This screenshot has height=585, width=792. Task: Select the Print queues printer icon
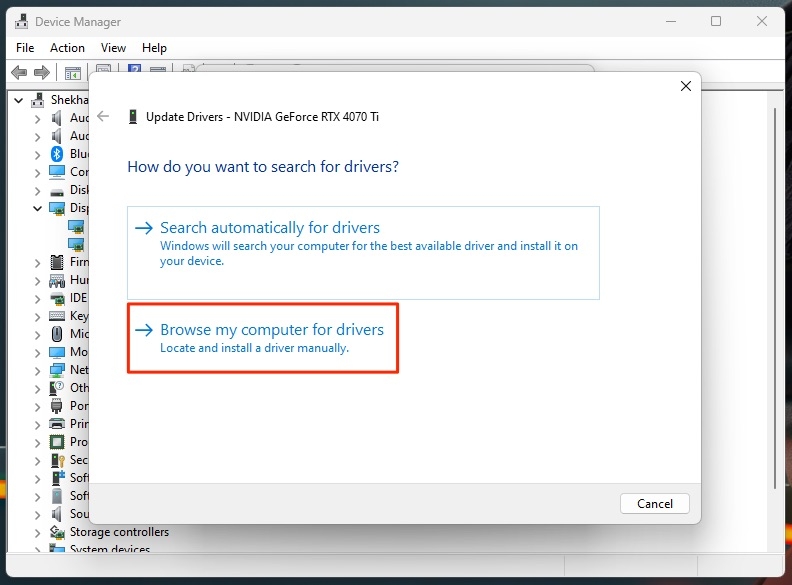57,424
